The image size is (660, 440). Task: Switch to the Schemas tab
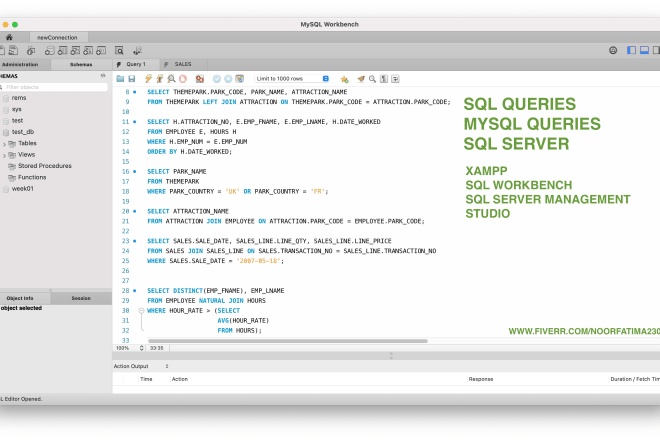[81, 64]
